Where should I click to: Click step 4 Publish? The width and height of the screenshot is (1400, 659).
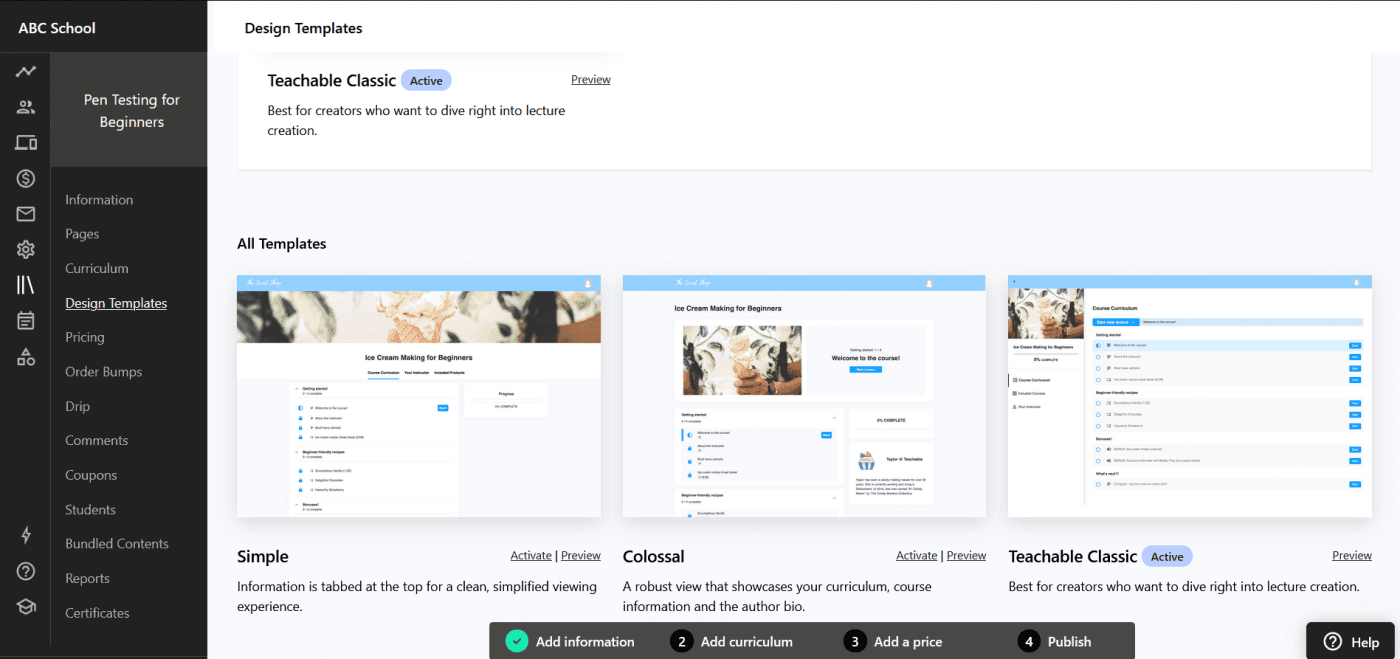click(1055, 641)
